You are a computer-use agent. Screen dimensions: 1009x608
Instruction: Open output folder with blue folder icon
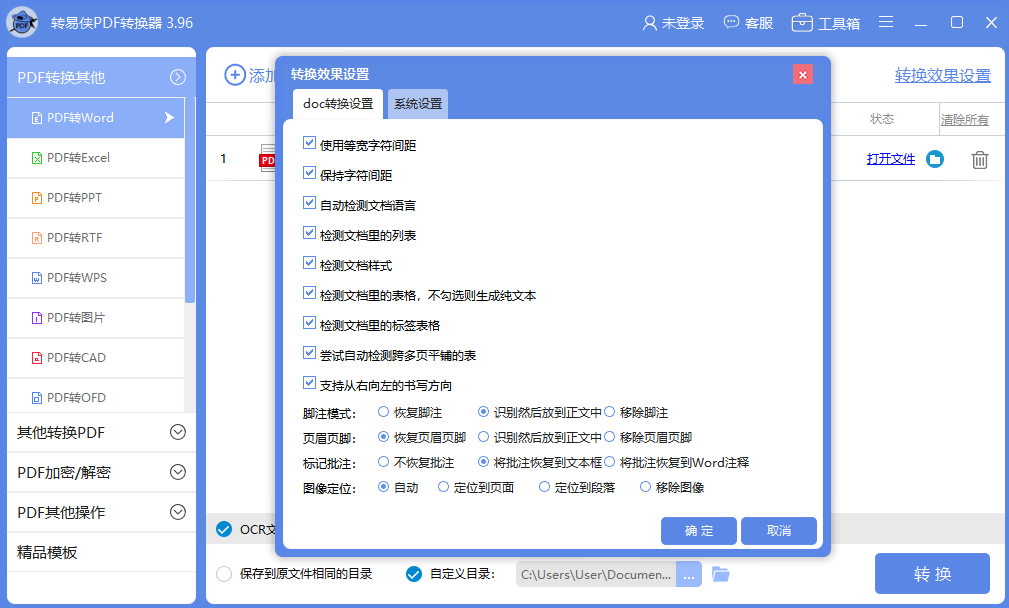point(934,159)
